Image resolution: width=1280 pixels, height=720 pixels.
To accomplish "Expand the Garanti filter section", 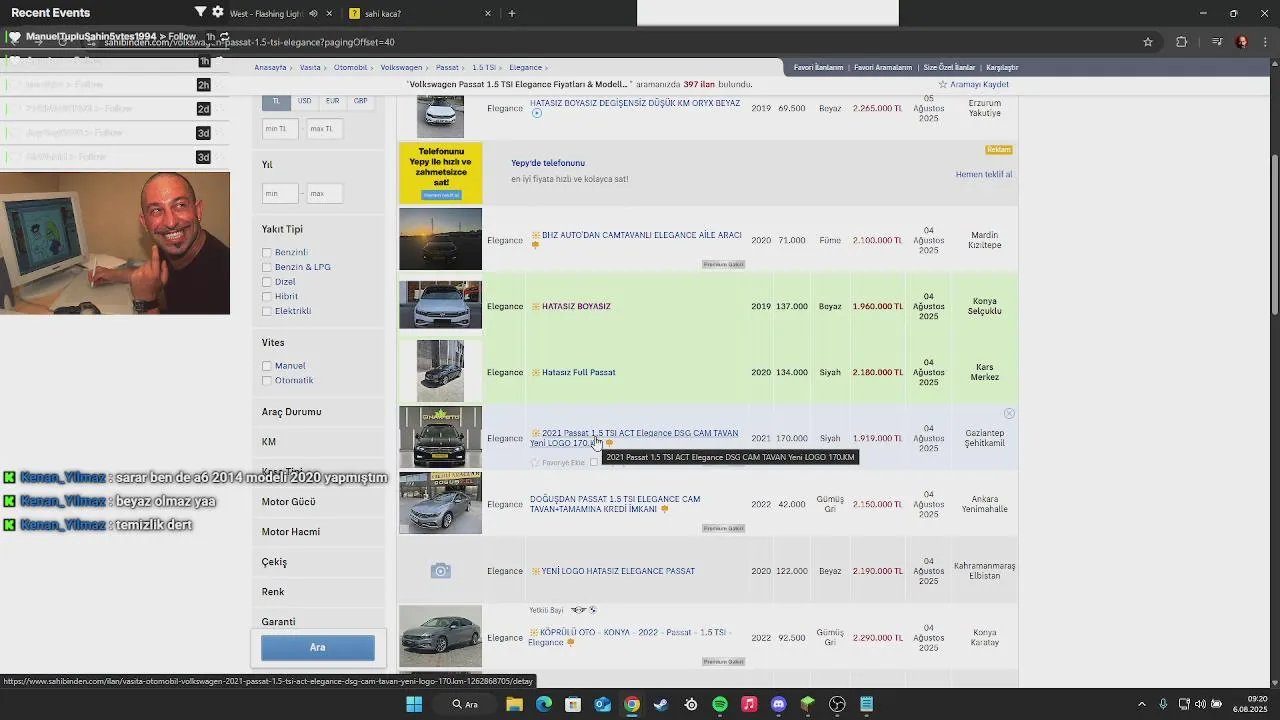I will pyautogui.click(x=278, y=622).
